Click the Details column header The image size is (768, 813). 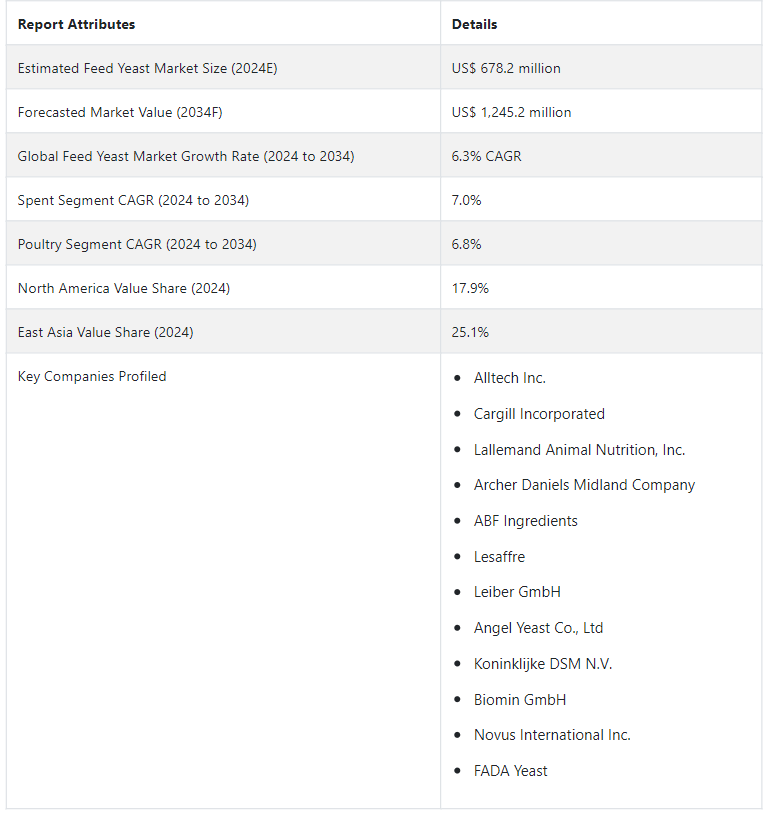click(474, 24)
